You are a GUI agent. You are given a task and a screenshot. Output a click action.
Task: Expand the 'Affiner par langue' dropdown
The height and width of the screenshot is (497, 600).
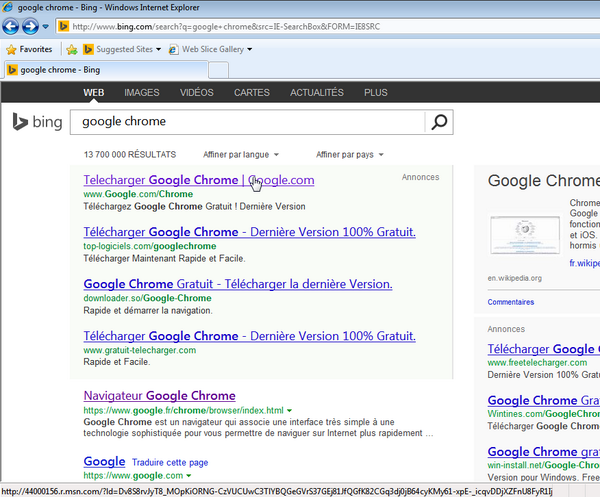241,155
